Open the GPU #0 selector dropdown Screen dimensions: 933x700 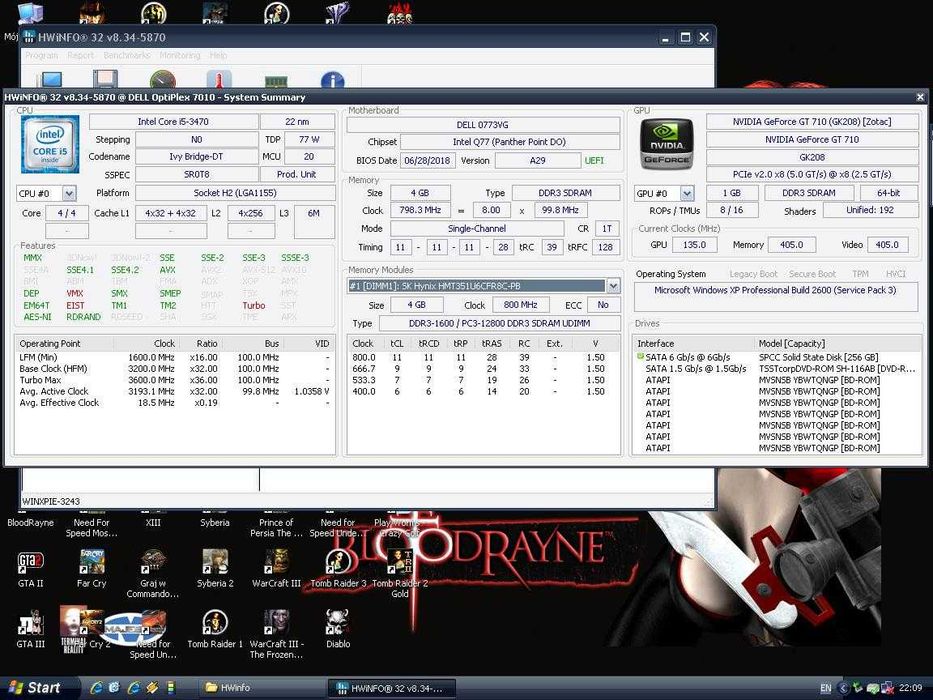point(687,193)
